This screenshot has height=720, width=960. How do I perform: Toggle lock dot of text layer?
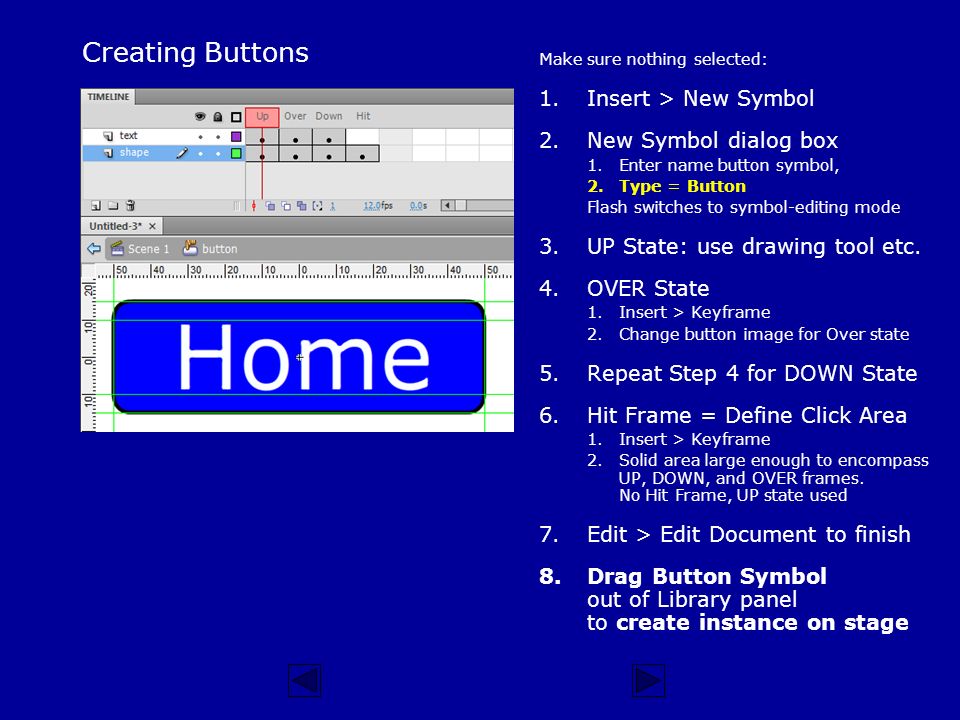pyautogui.click(x=218, y=137)
